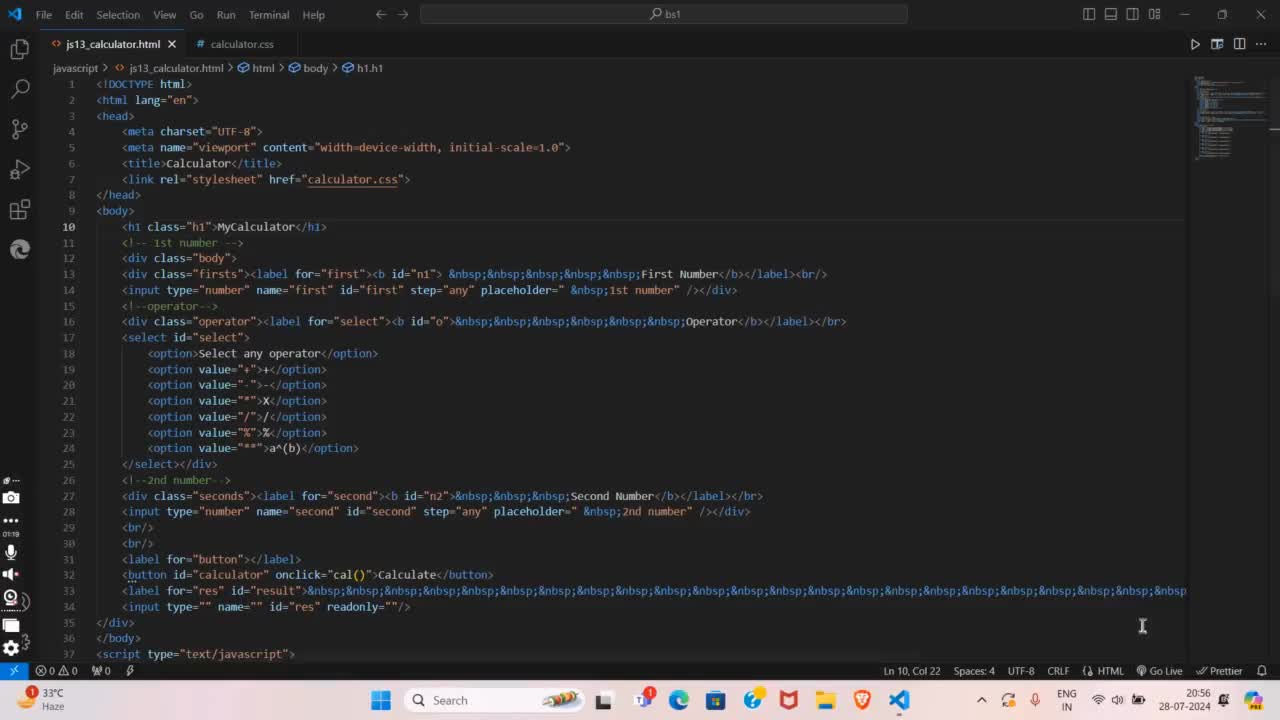Open the Windows Start menu
The image size is (1280, 720).
coord(381,700)
